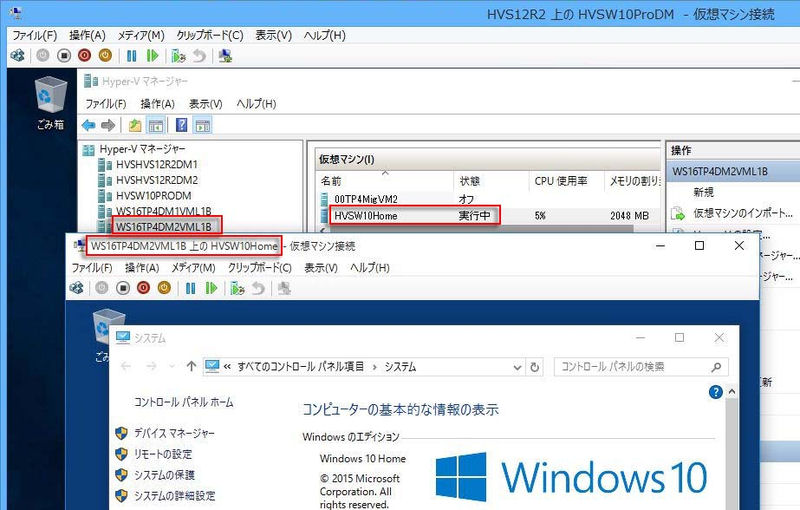Click Forward arrow in Hyper-V Manager toolbar
Viewport: 800px width, 510px height.
pos(108,125)
